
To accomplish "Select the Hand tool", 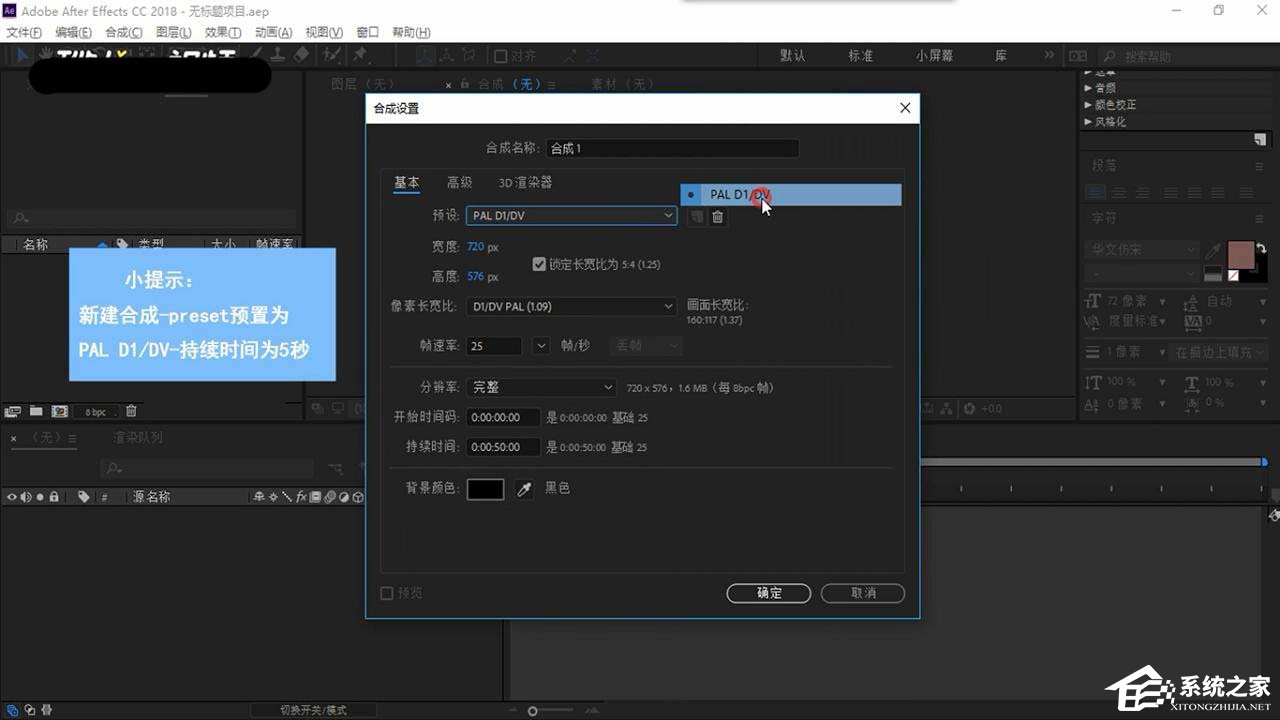I will tap(45, 55).
